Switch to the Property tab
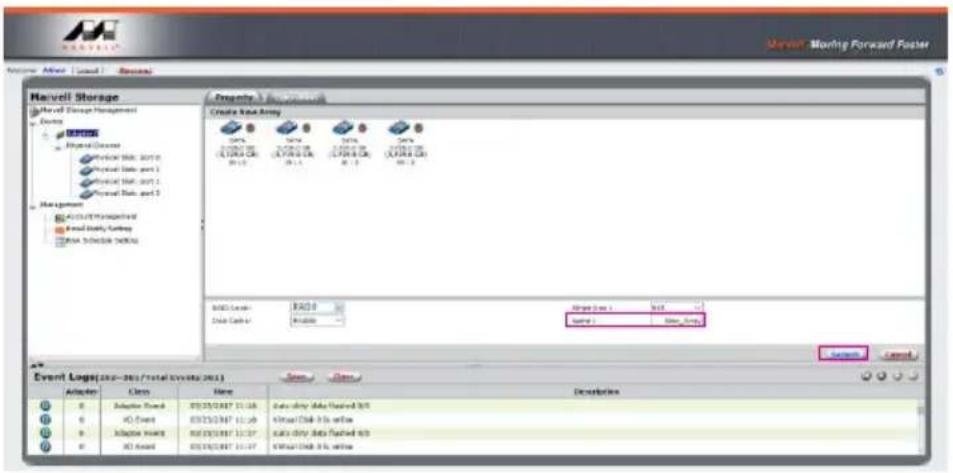 tap(234, 98)
